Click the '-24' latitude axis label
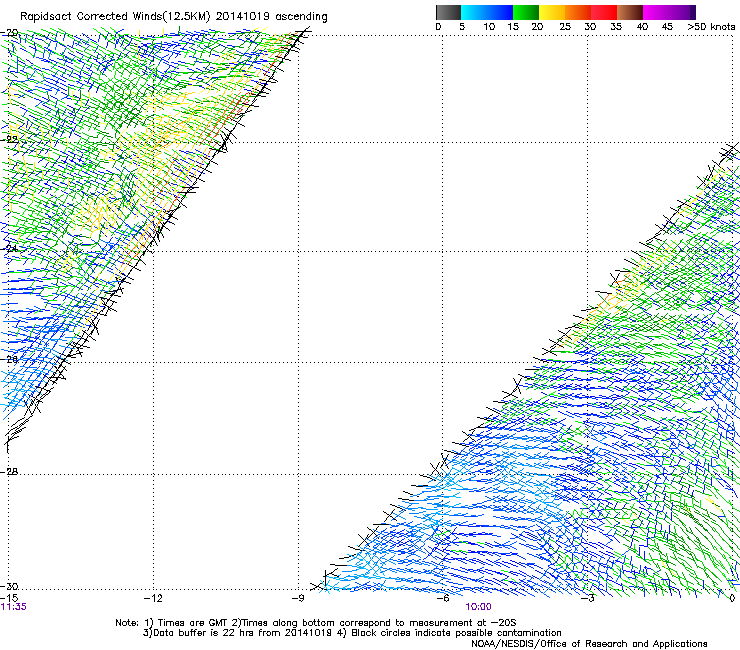The width and height of the screenshot is (740, 650). 9,248
